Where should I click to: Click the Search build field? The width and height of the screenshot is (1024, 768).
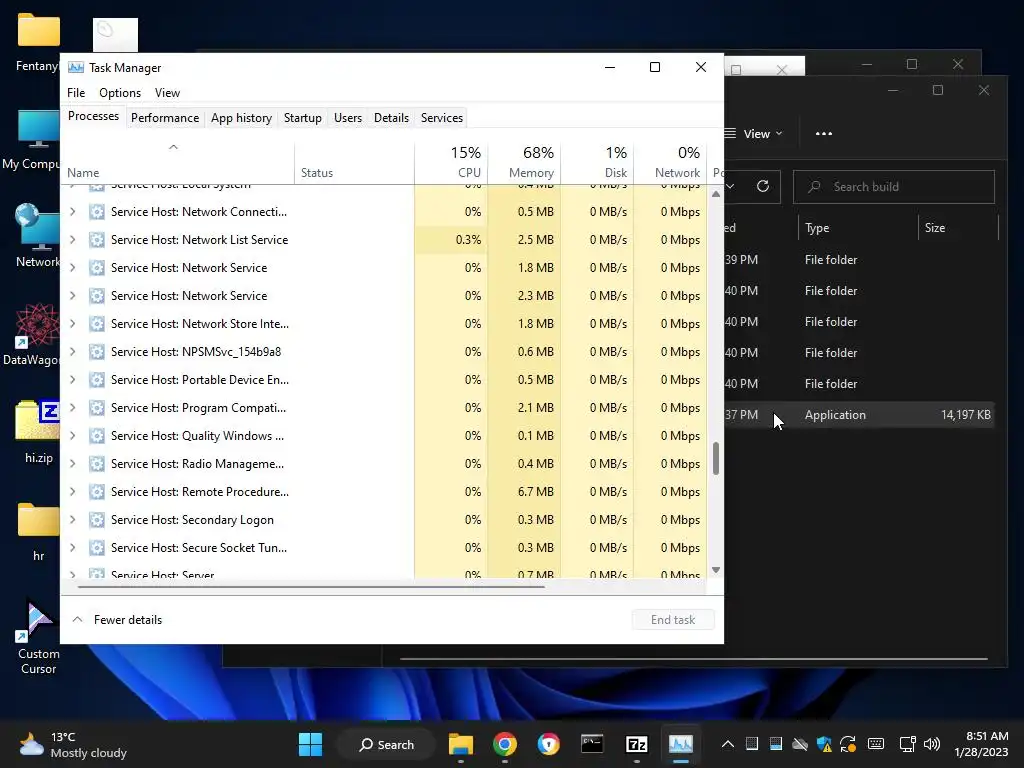pyautogui.click(x=893, y=187)
